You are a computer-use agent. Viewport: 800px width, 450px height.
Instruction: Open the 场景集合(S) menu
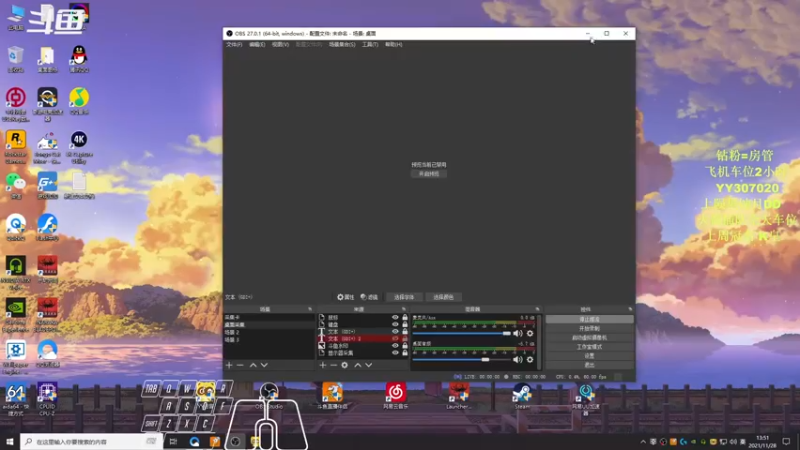(x=342, y=44)
